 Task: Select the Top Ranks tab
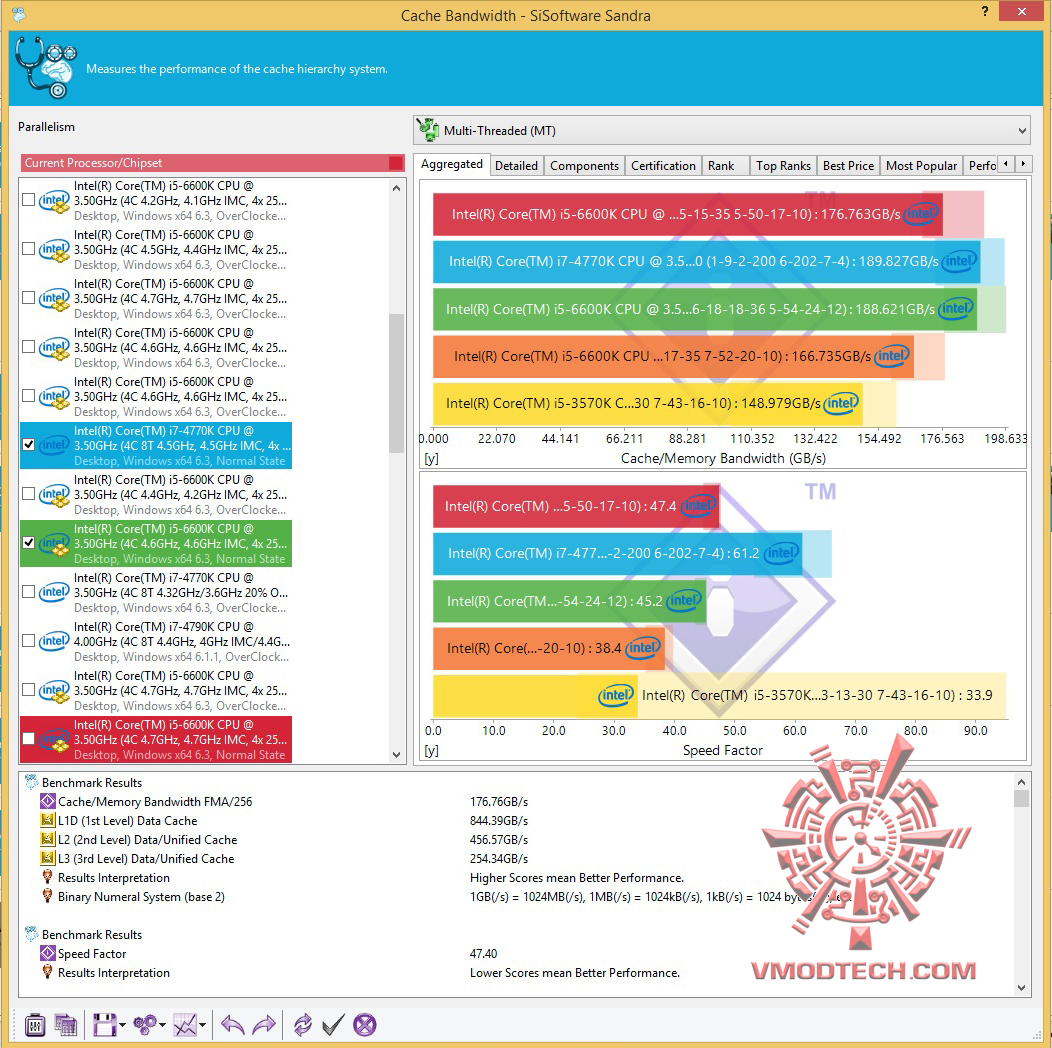click(x=783, y=166)
